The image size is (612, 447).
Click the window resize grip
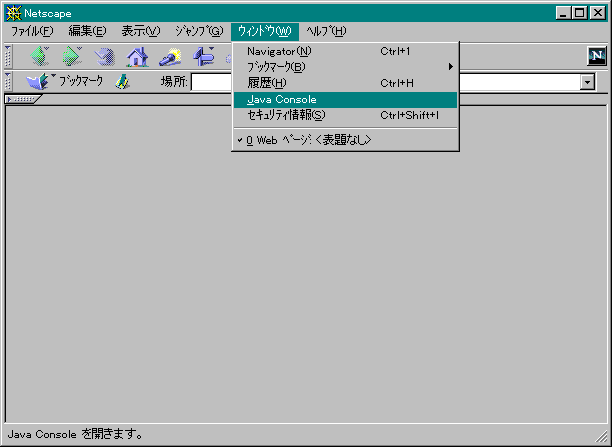click(x=600, y=436)
